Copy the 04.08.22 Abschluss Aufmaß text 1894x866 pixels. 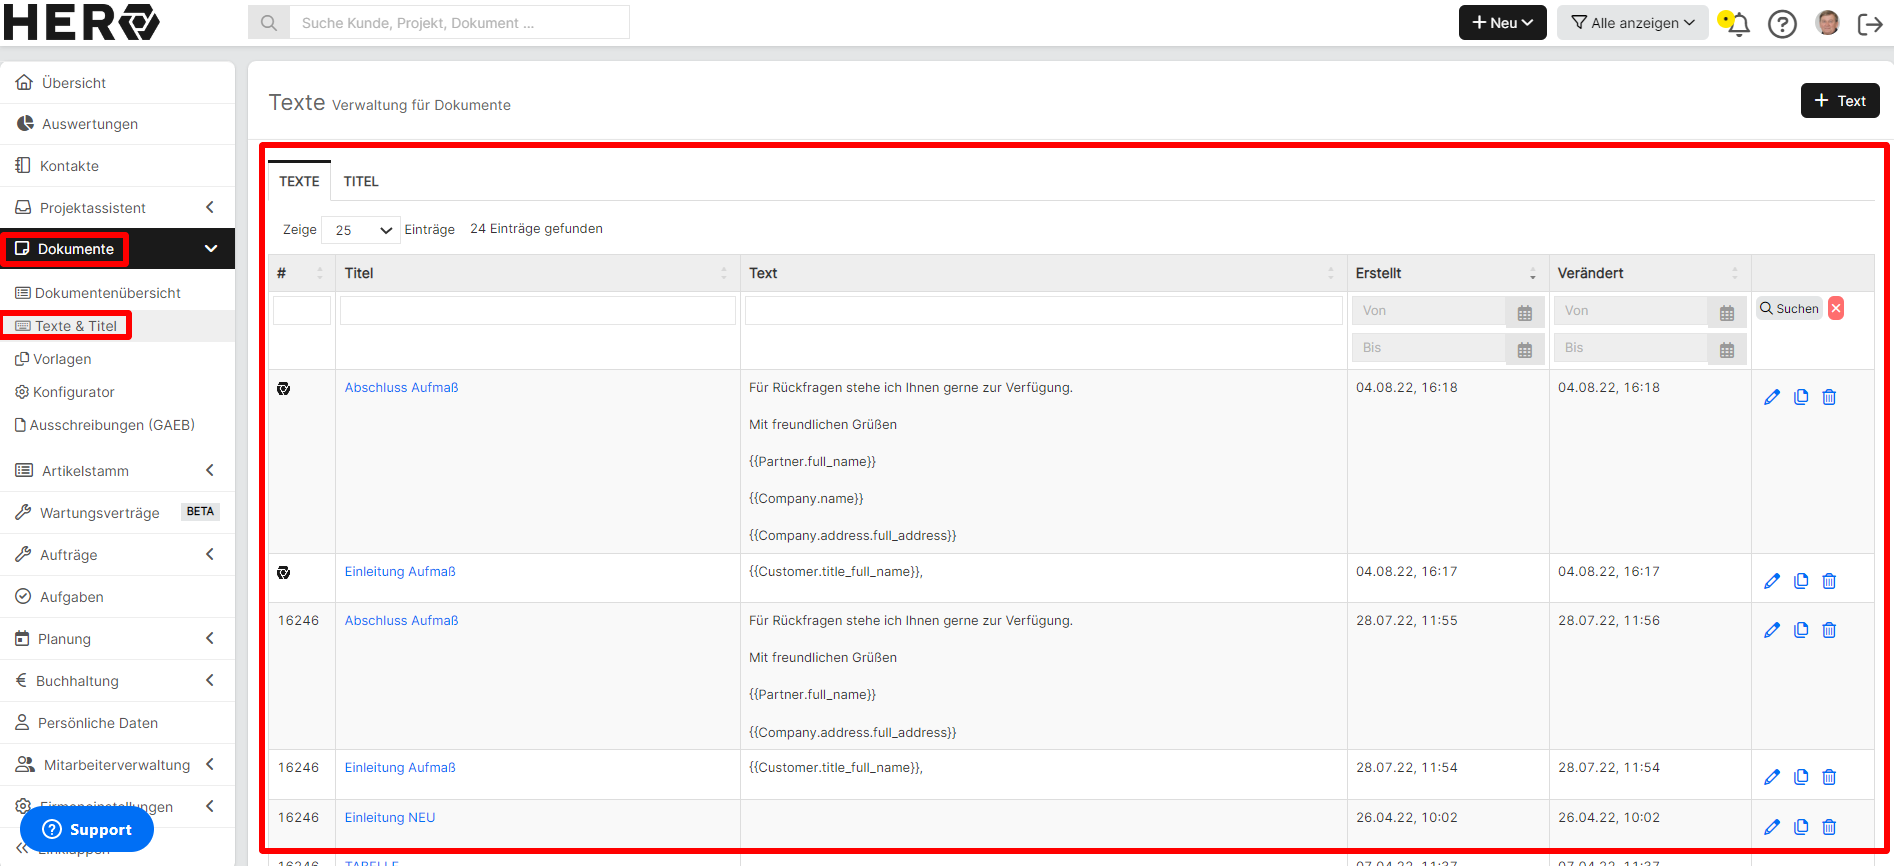point(1801,397)
